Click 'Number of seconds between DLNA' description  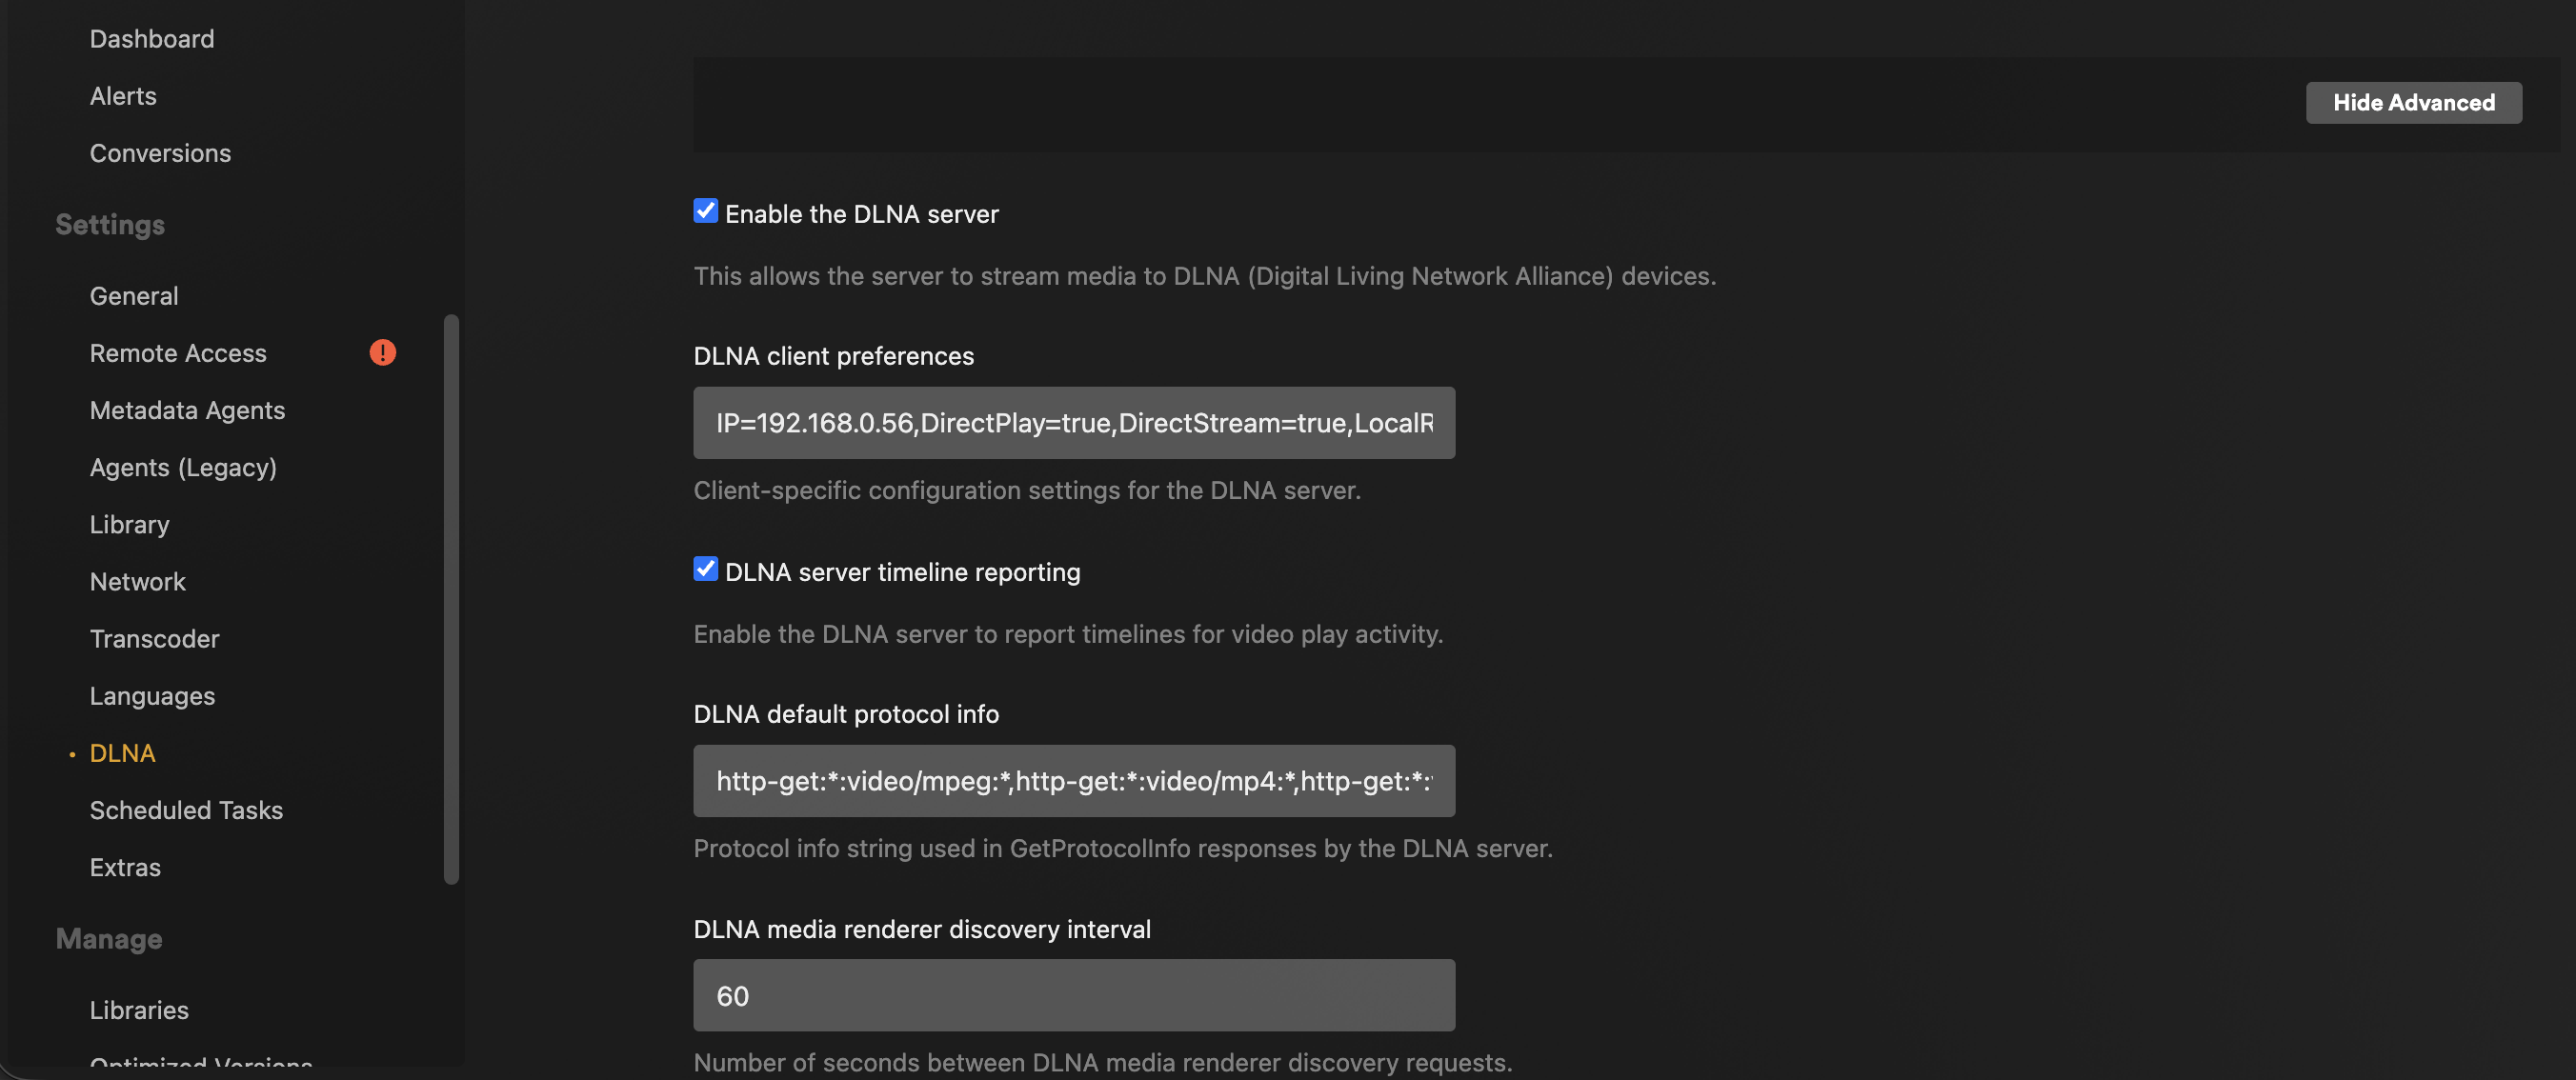point(1102,1062)
